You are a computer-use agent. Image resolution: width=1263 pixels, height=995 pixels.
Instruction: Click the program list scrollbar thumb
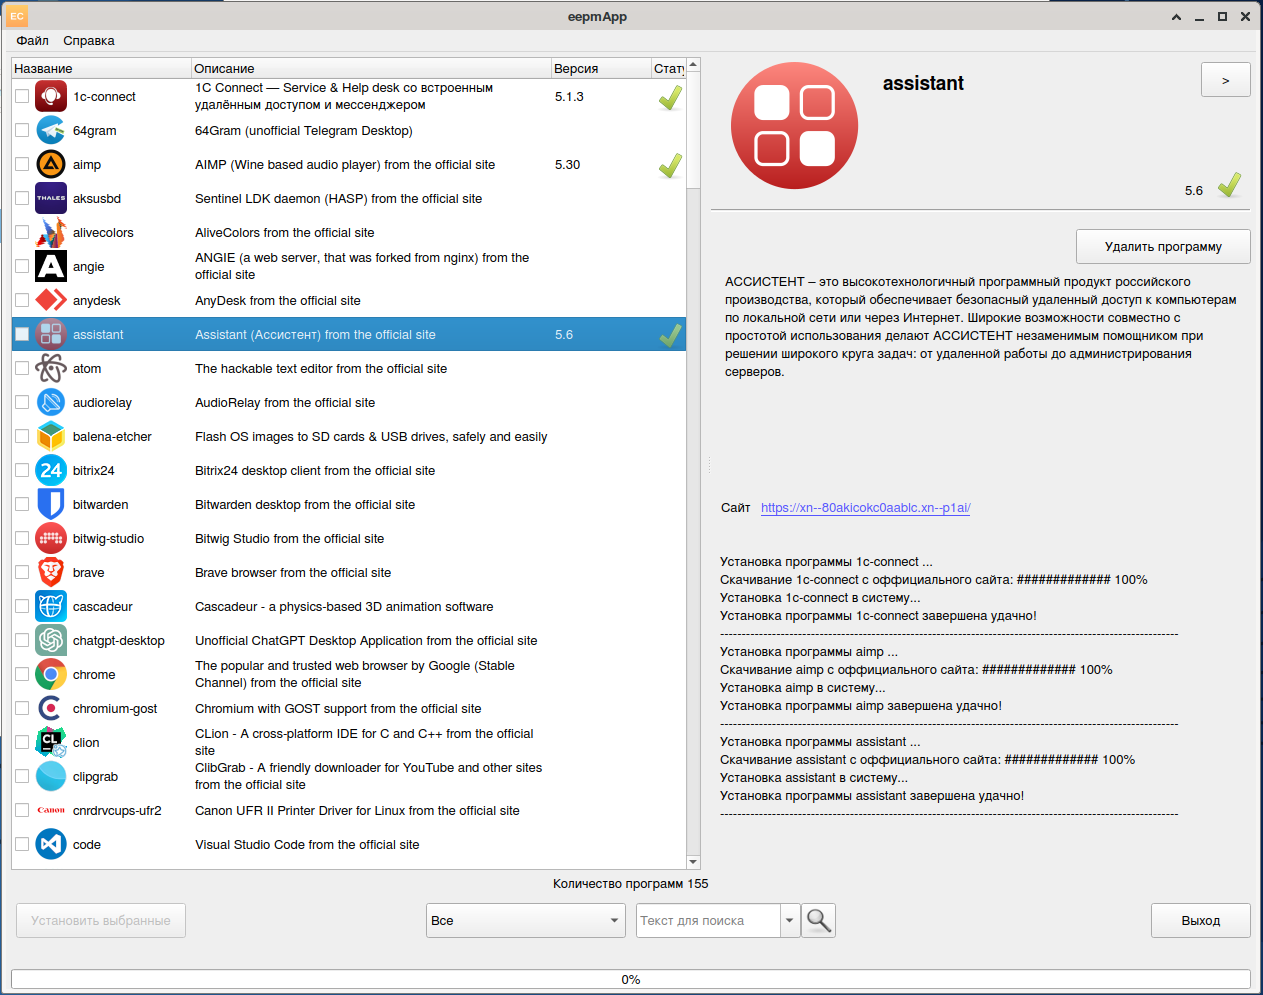point(693,130)
